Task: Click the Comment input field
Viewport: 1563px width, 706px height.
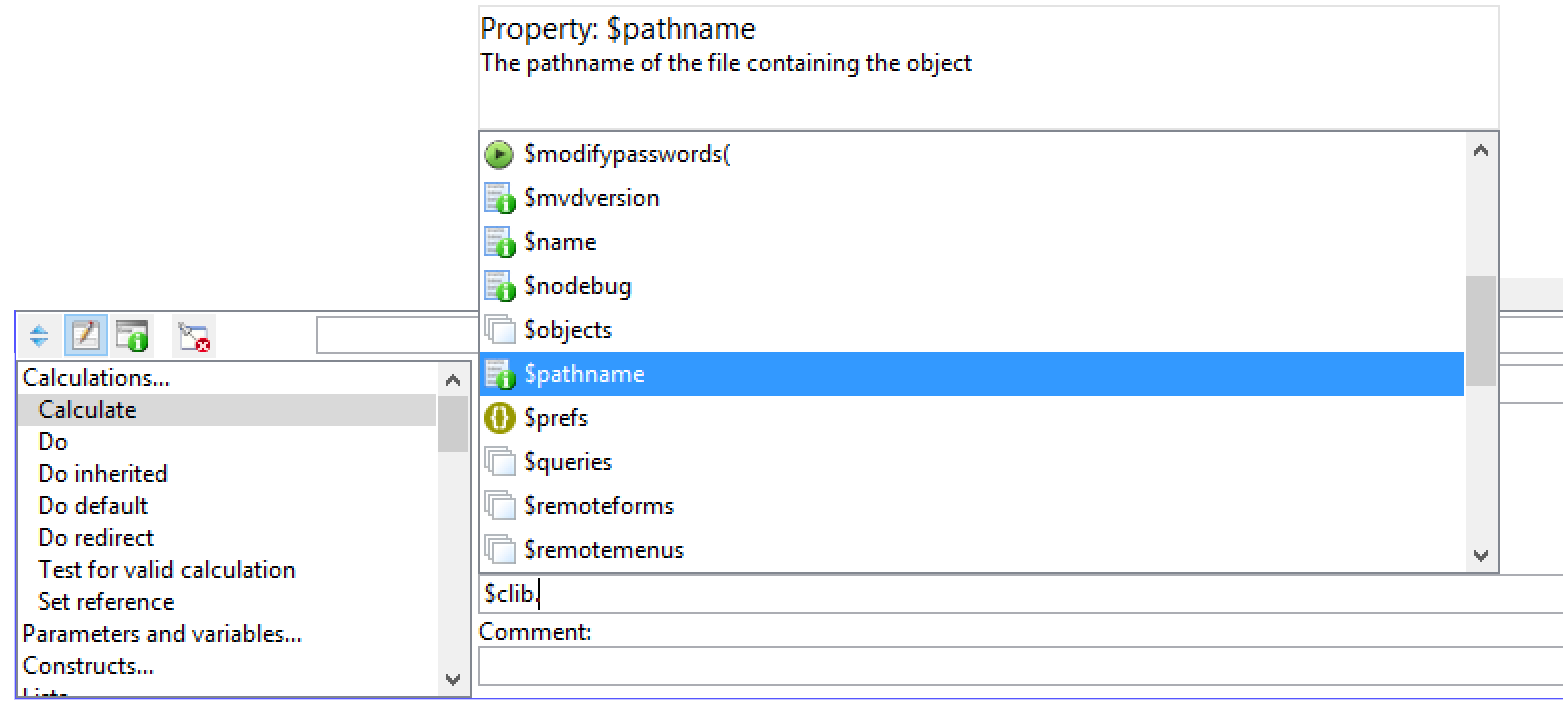Action: pyautogui.click(x=1020, y=665)
